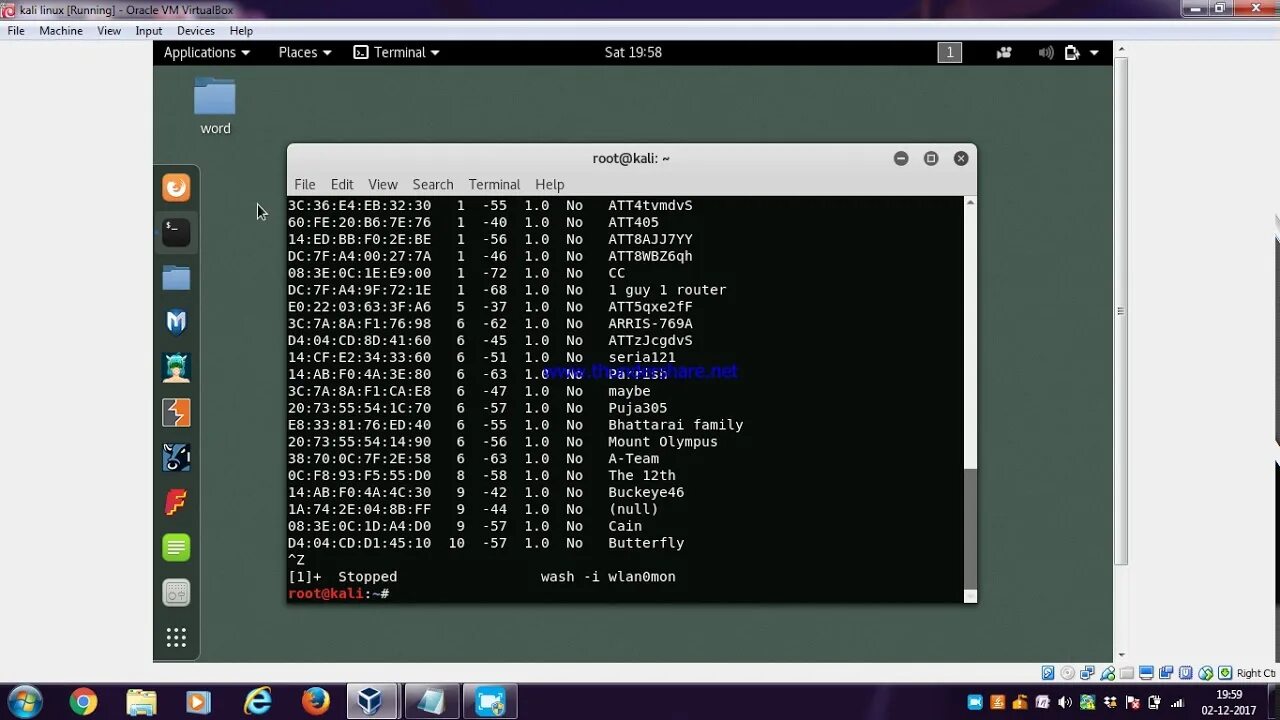
Task: Click the terminal scrollbar up arrow
Action: point(970,203)
